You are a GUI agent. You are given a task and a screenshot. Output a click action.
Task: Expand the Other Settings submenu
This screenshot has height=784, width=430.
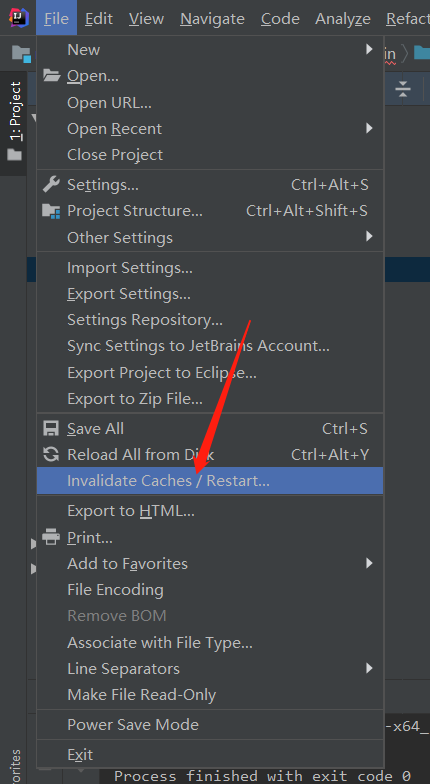click(x=210, y=237)
